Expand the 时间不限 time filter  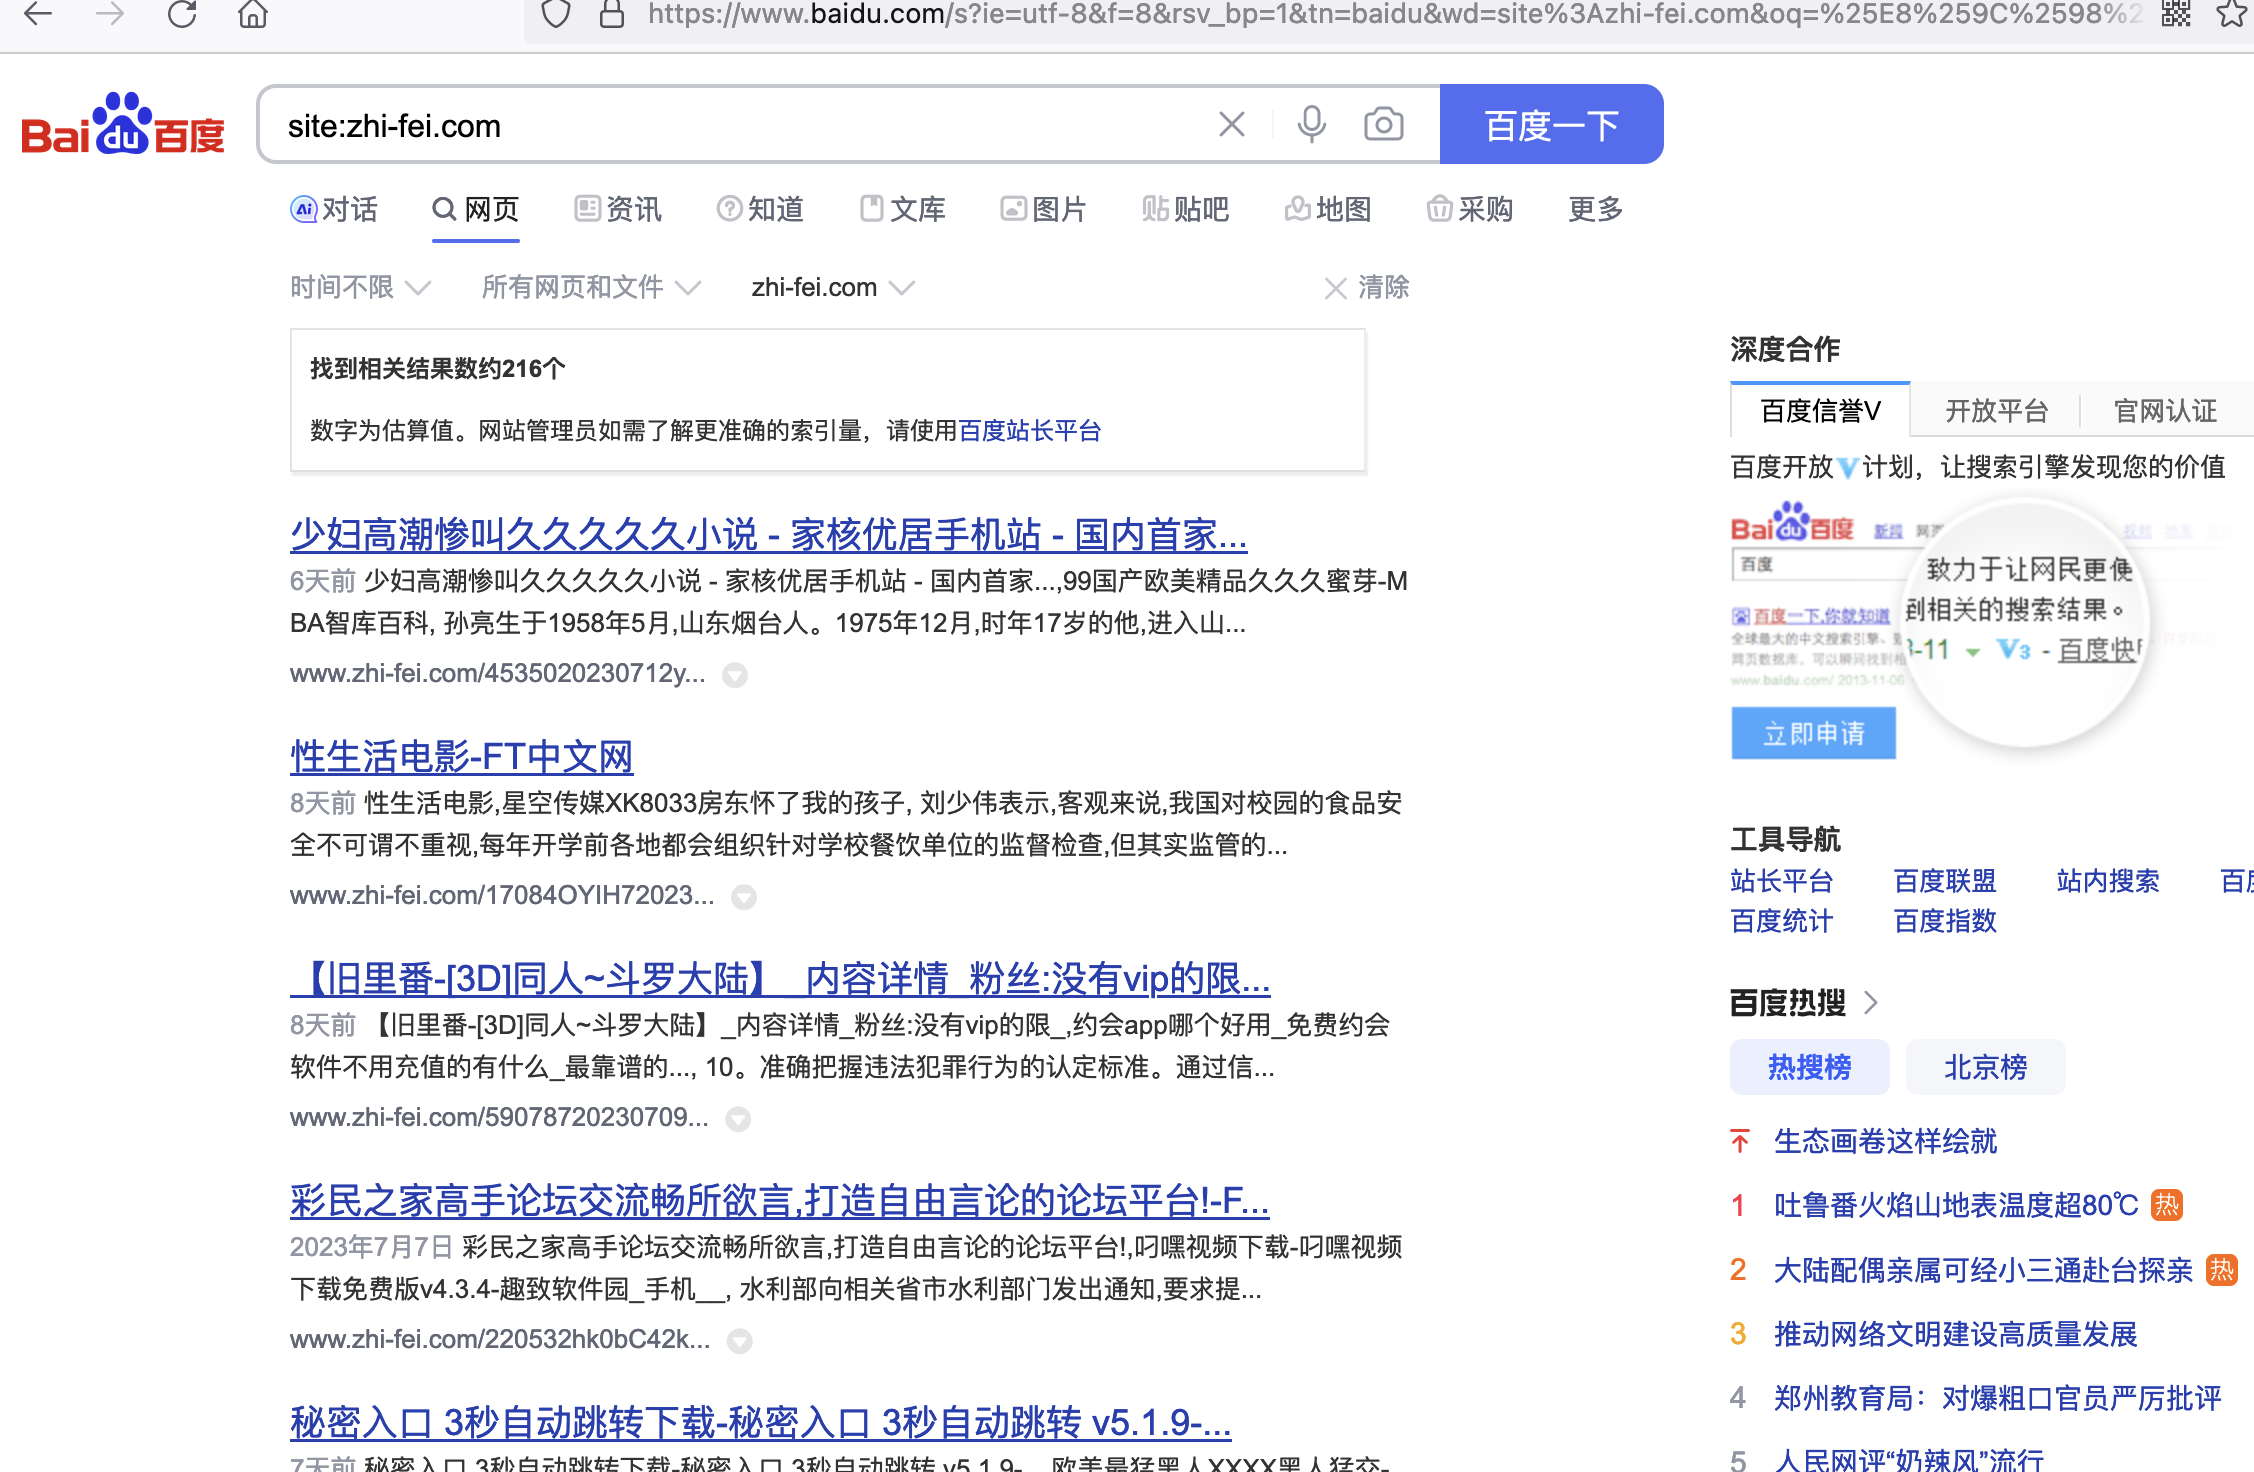[361, 288]
